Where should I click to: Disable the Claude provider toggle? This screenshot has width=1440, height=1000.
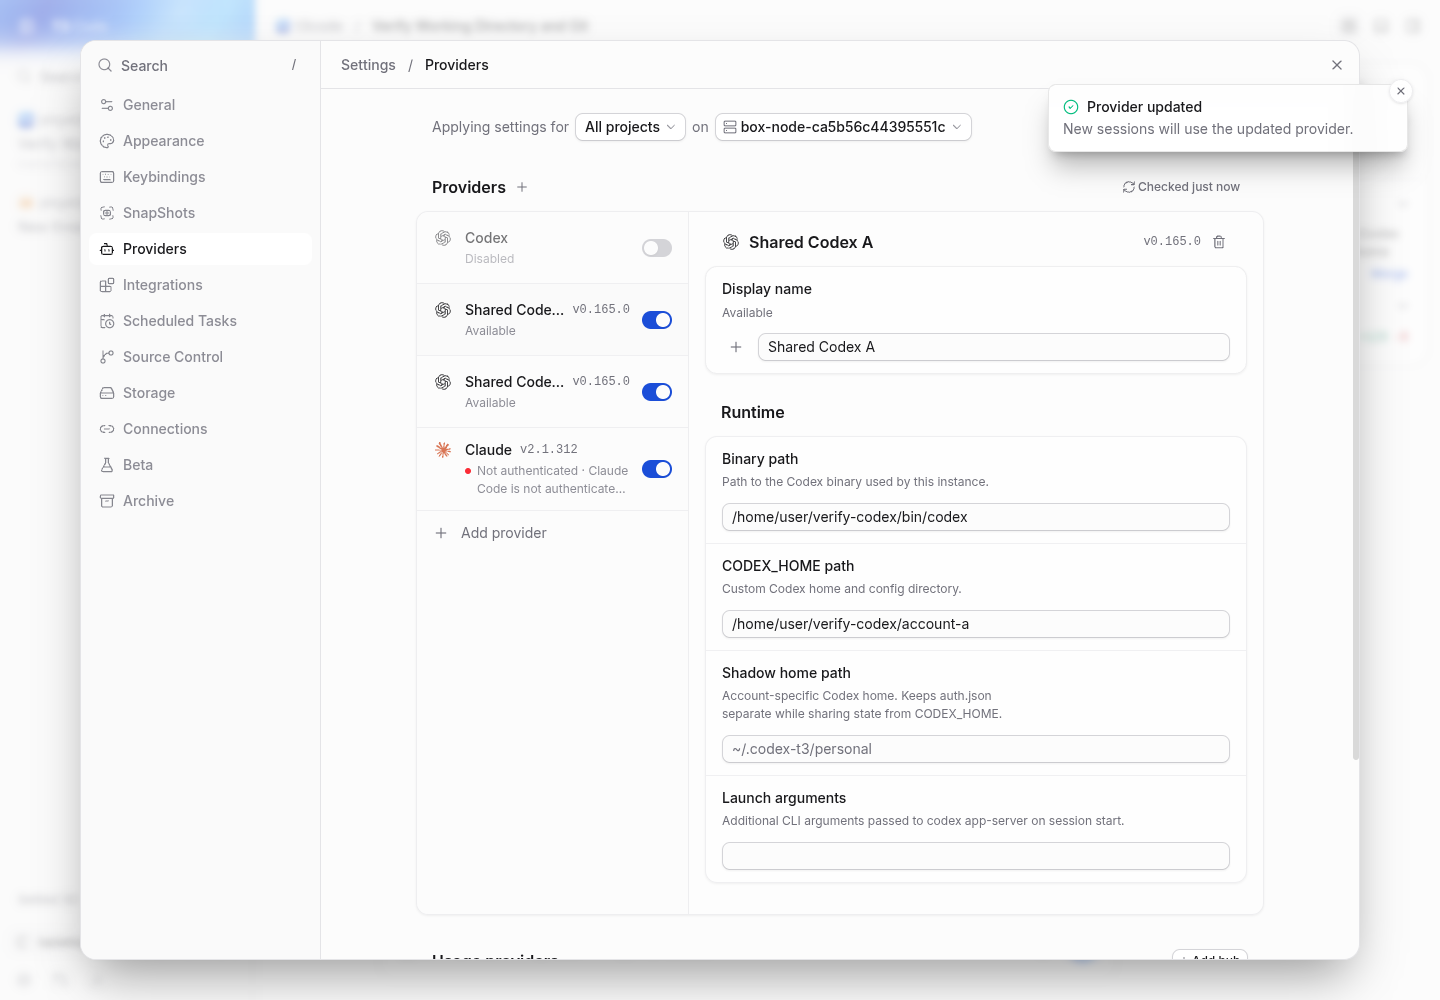657,469
